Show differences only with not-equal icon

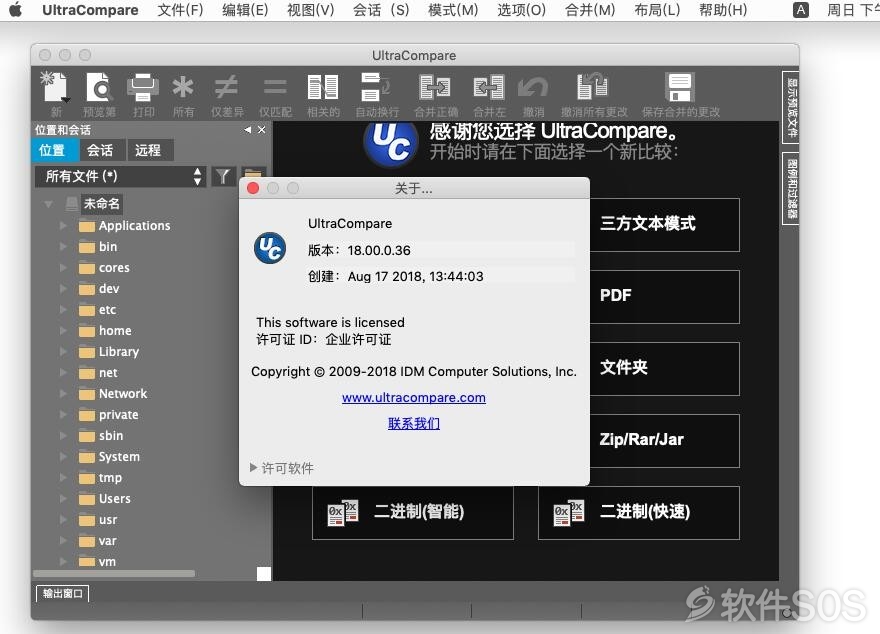pyautogui.click(x=227, y=88)
